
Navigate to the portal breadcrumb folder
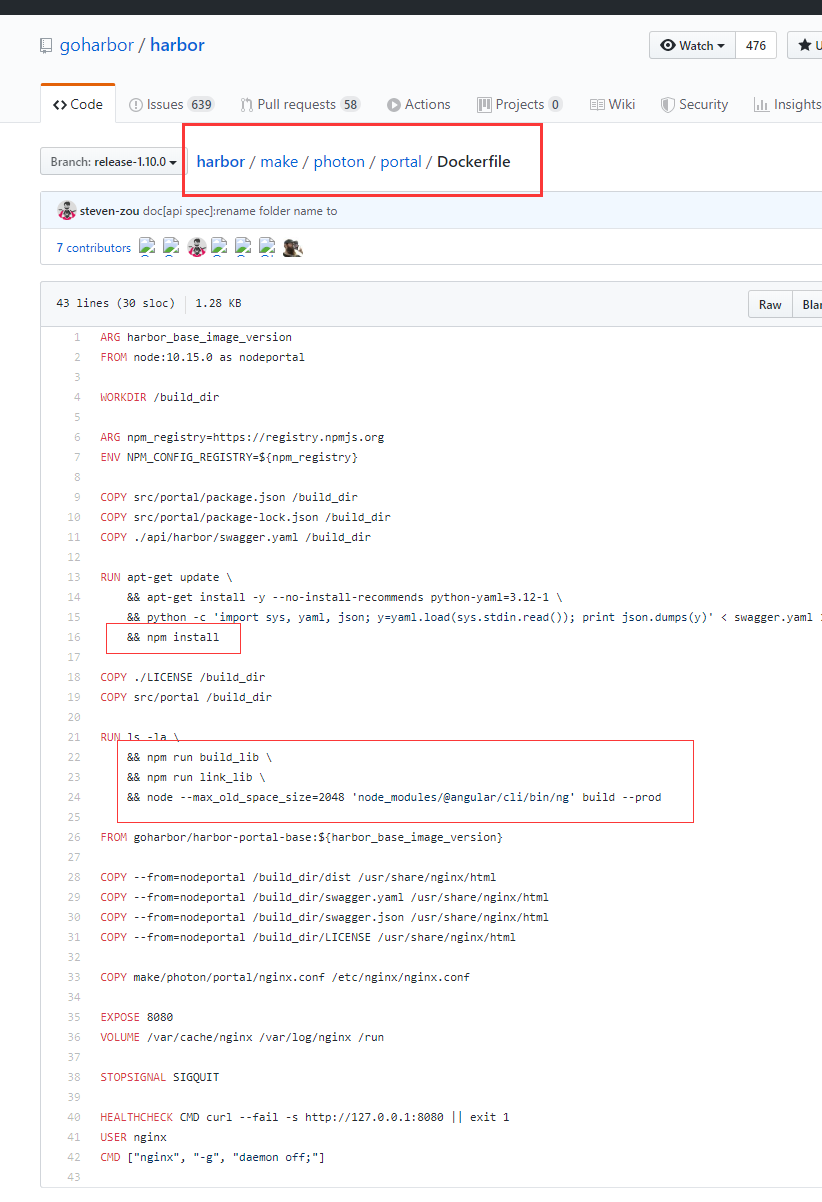(401, 161)
